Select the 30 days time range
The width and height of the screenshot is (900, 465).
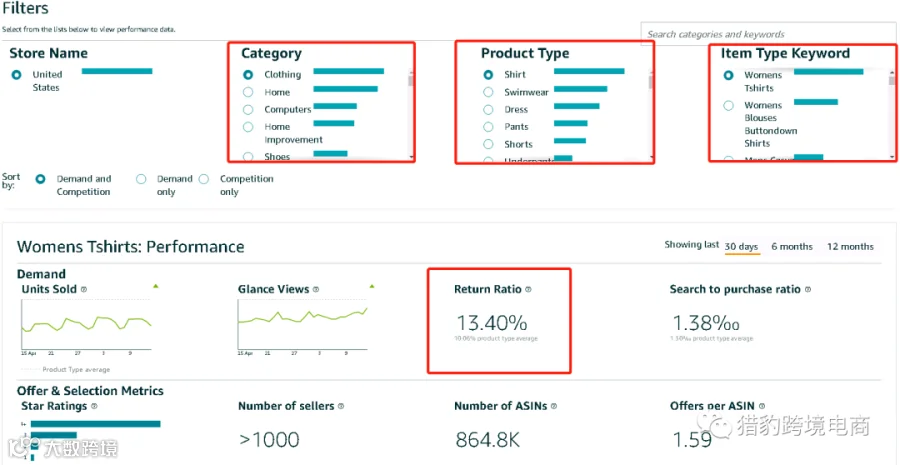(x=741, y=246)
